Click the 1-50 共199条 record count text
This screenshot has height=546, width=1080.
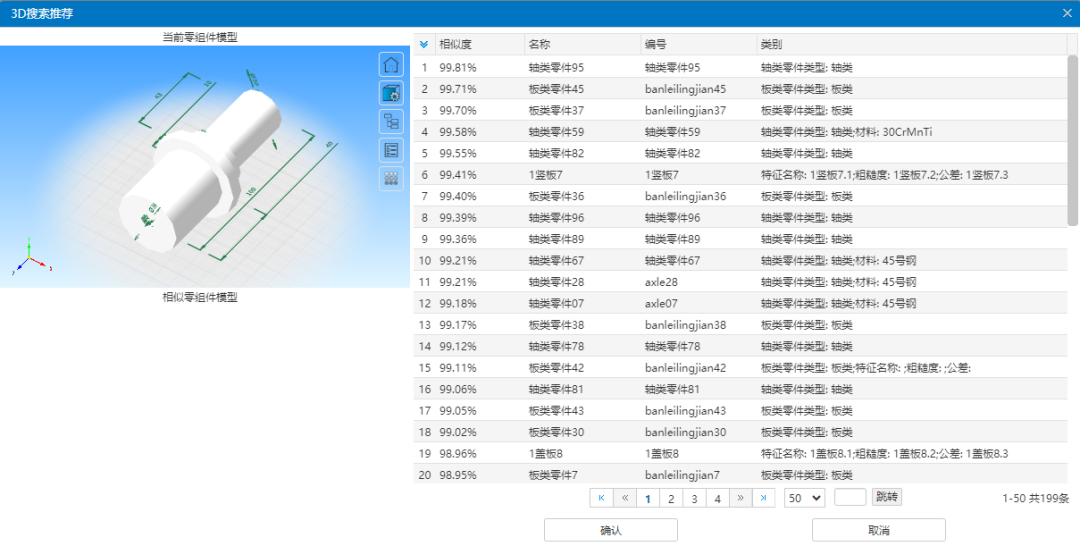point(1035,498)
